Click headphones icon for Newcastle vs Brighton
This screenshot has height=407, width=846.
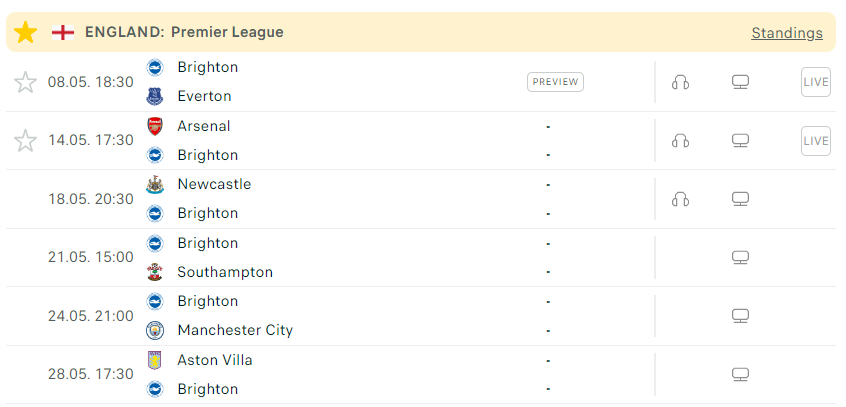click(680, 199)
